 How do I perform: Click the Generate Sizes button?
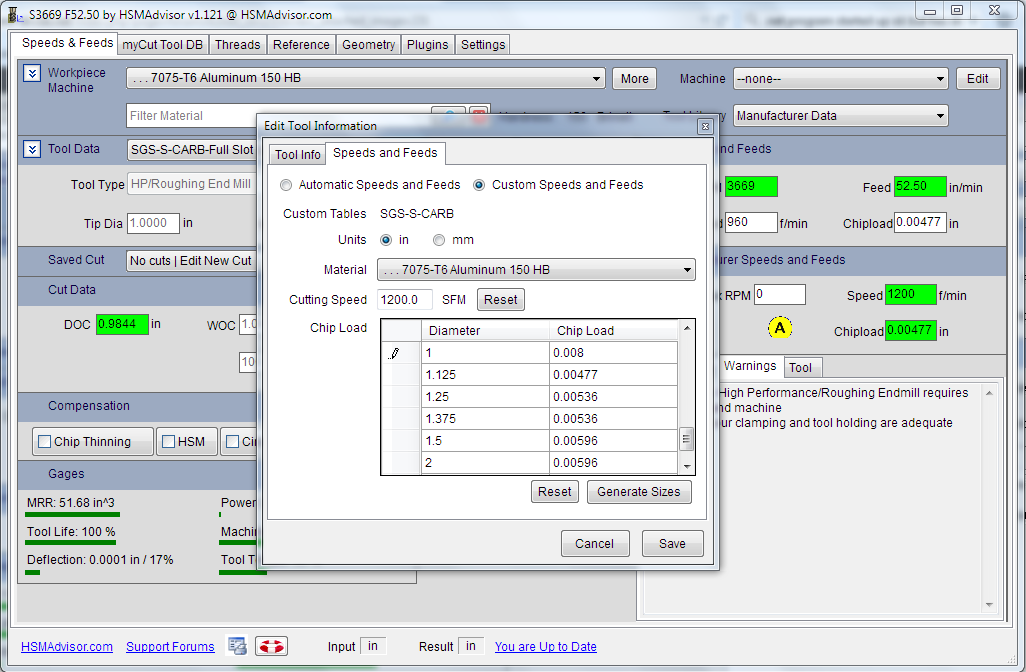[x=638, y=492]
